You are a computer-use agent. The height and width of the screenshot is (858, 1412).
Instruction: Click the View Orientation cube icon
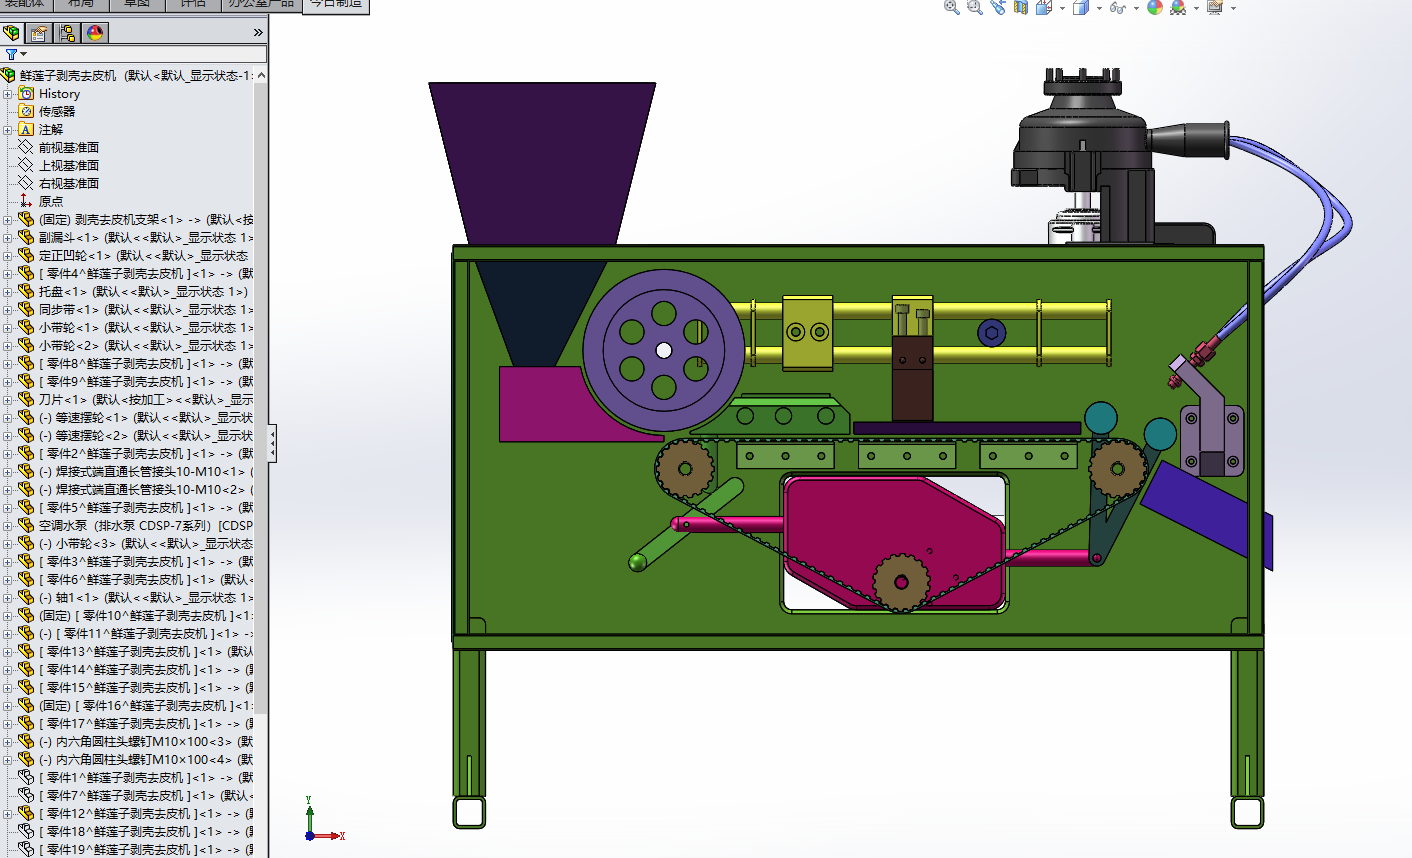[x=1044, y=7]
